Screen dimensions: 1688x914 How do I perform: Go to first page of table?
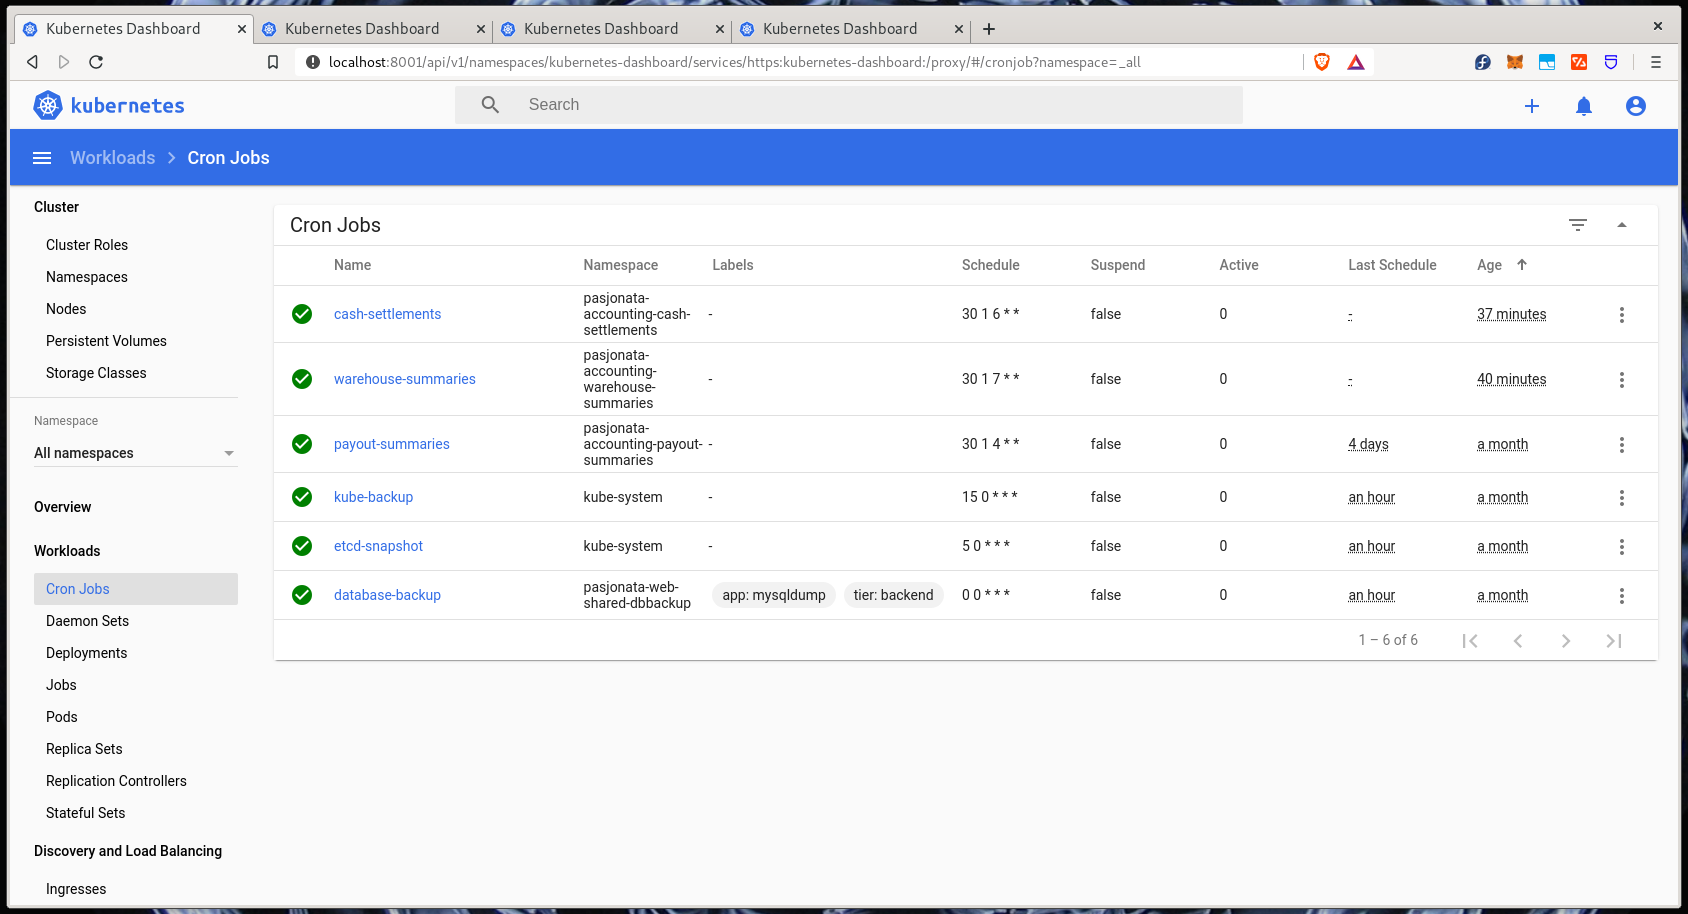point(1470,641)
